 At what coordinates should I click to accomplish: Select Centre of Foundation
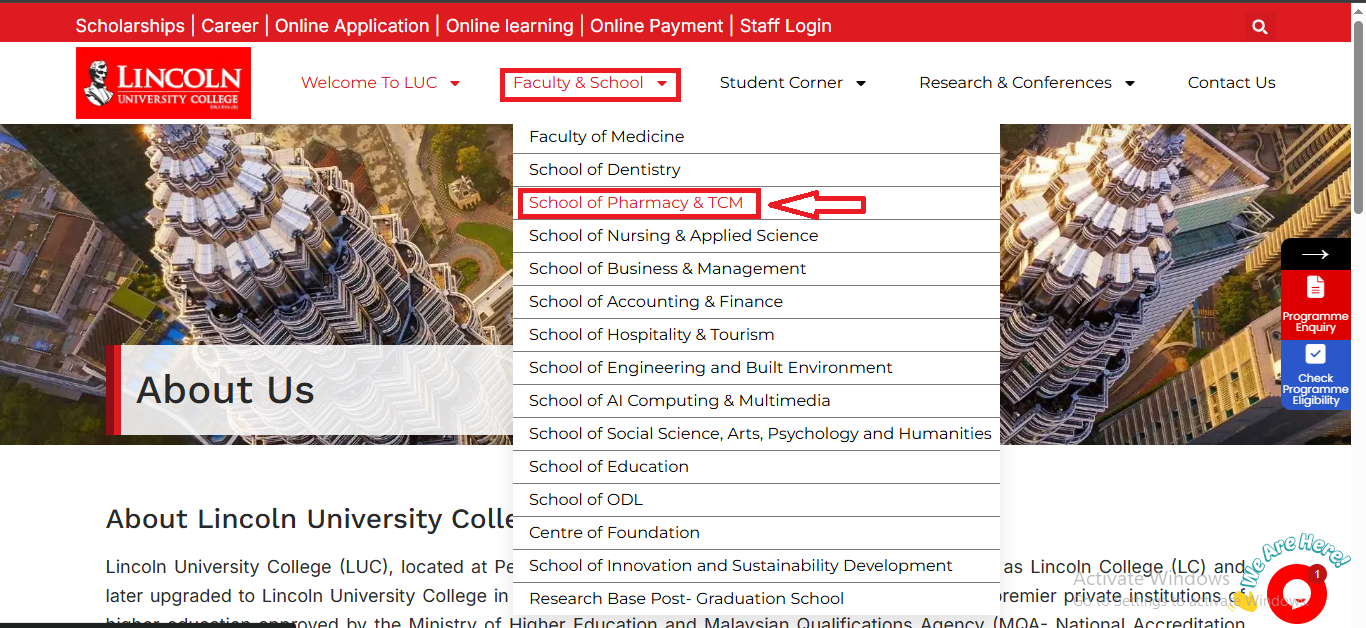[x=756, y=533]
